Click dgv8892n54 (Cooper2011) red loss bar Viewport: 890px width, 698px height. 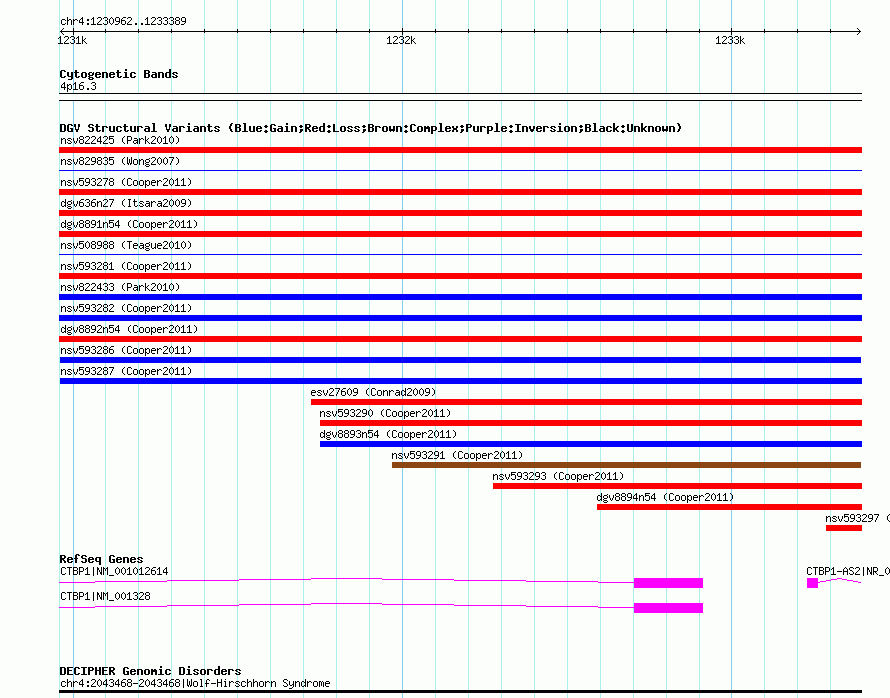click(x=460, y=339)
